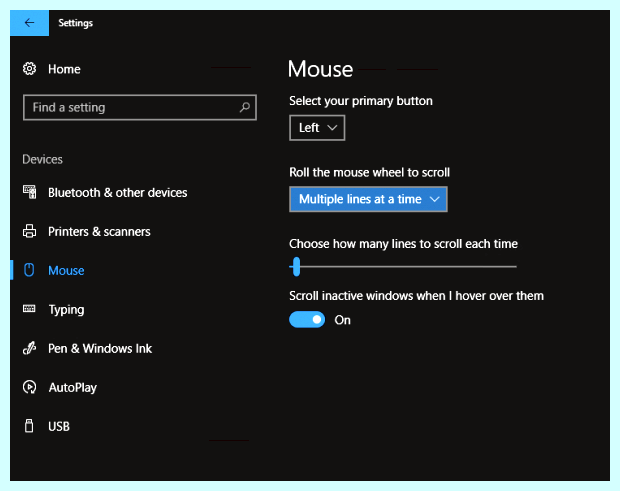Select Mouse in the sidebar
This screenshot has width=620, height=491.
click(x=66, y=270)
